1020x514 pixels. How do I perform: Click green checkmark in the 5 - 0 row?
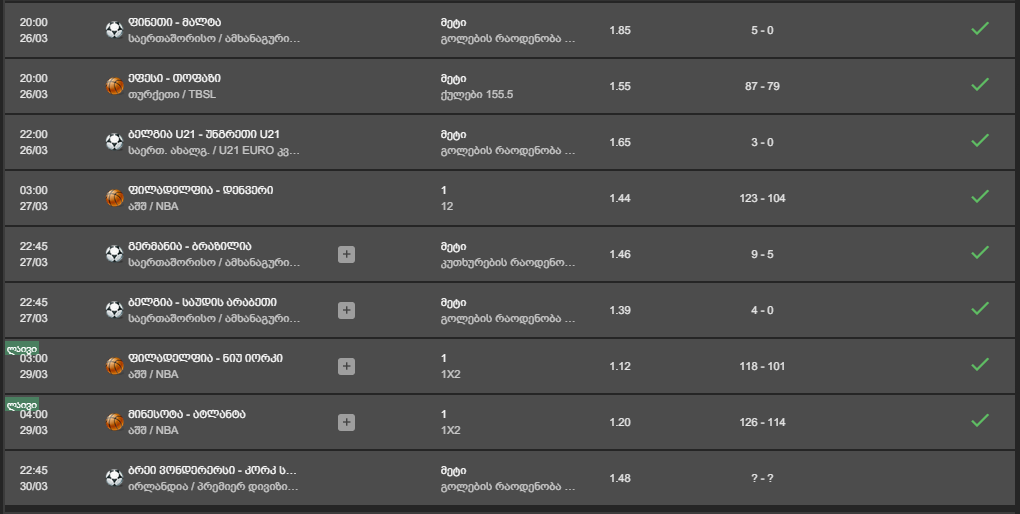click(x=980, y=29)
